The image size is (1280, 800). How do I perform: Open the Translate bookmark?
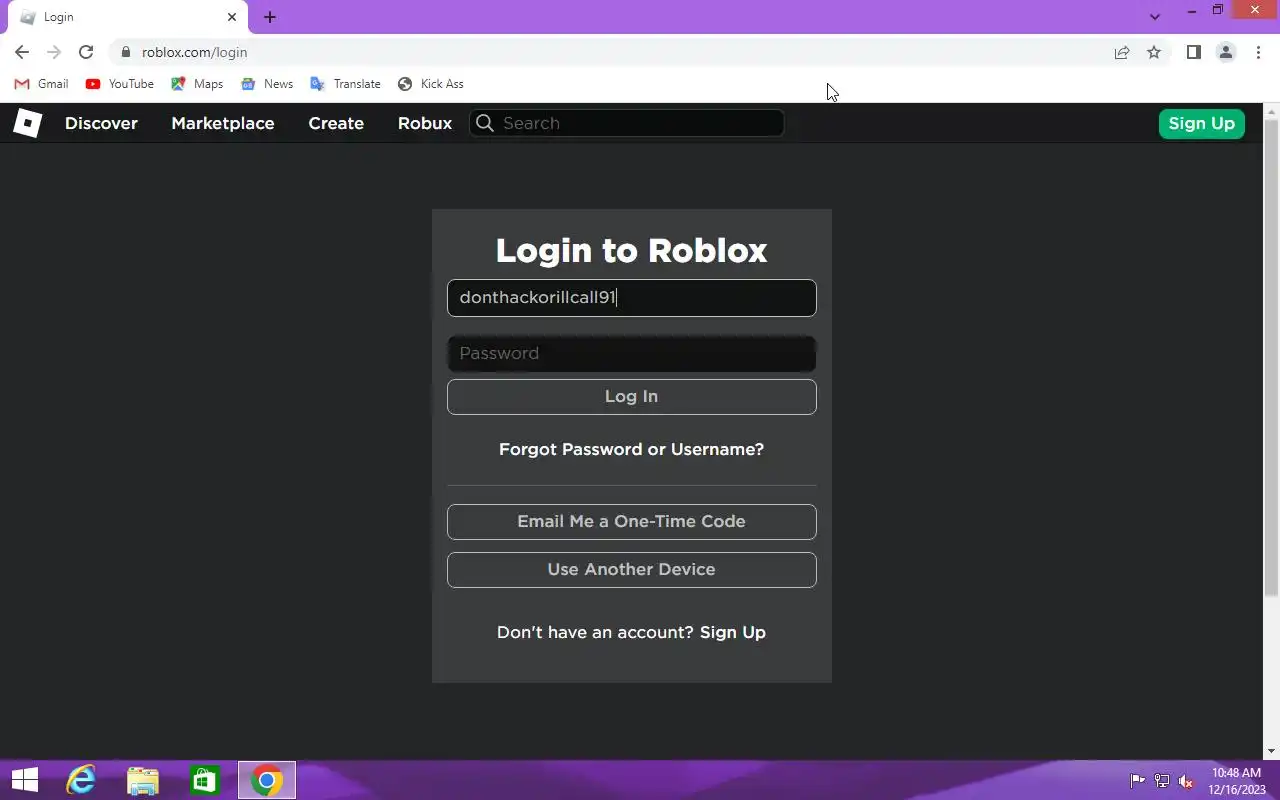[345, 84]
